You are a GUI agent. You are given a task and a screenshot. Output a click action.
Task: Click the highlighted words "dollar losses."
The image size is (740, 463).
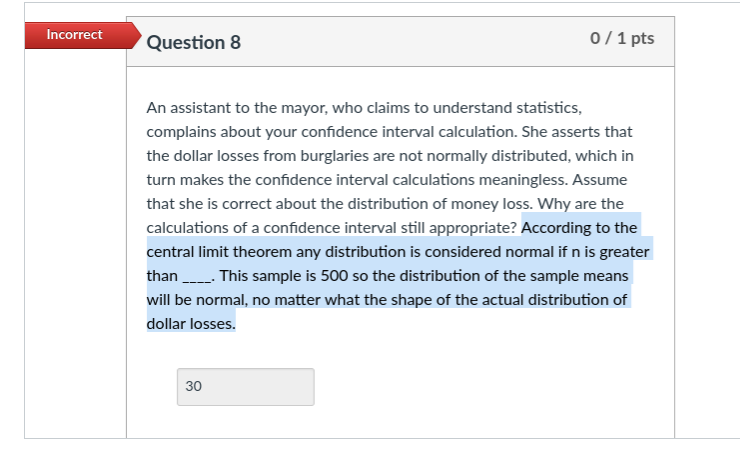191,324
